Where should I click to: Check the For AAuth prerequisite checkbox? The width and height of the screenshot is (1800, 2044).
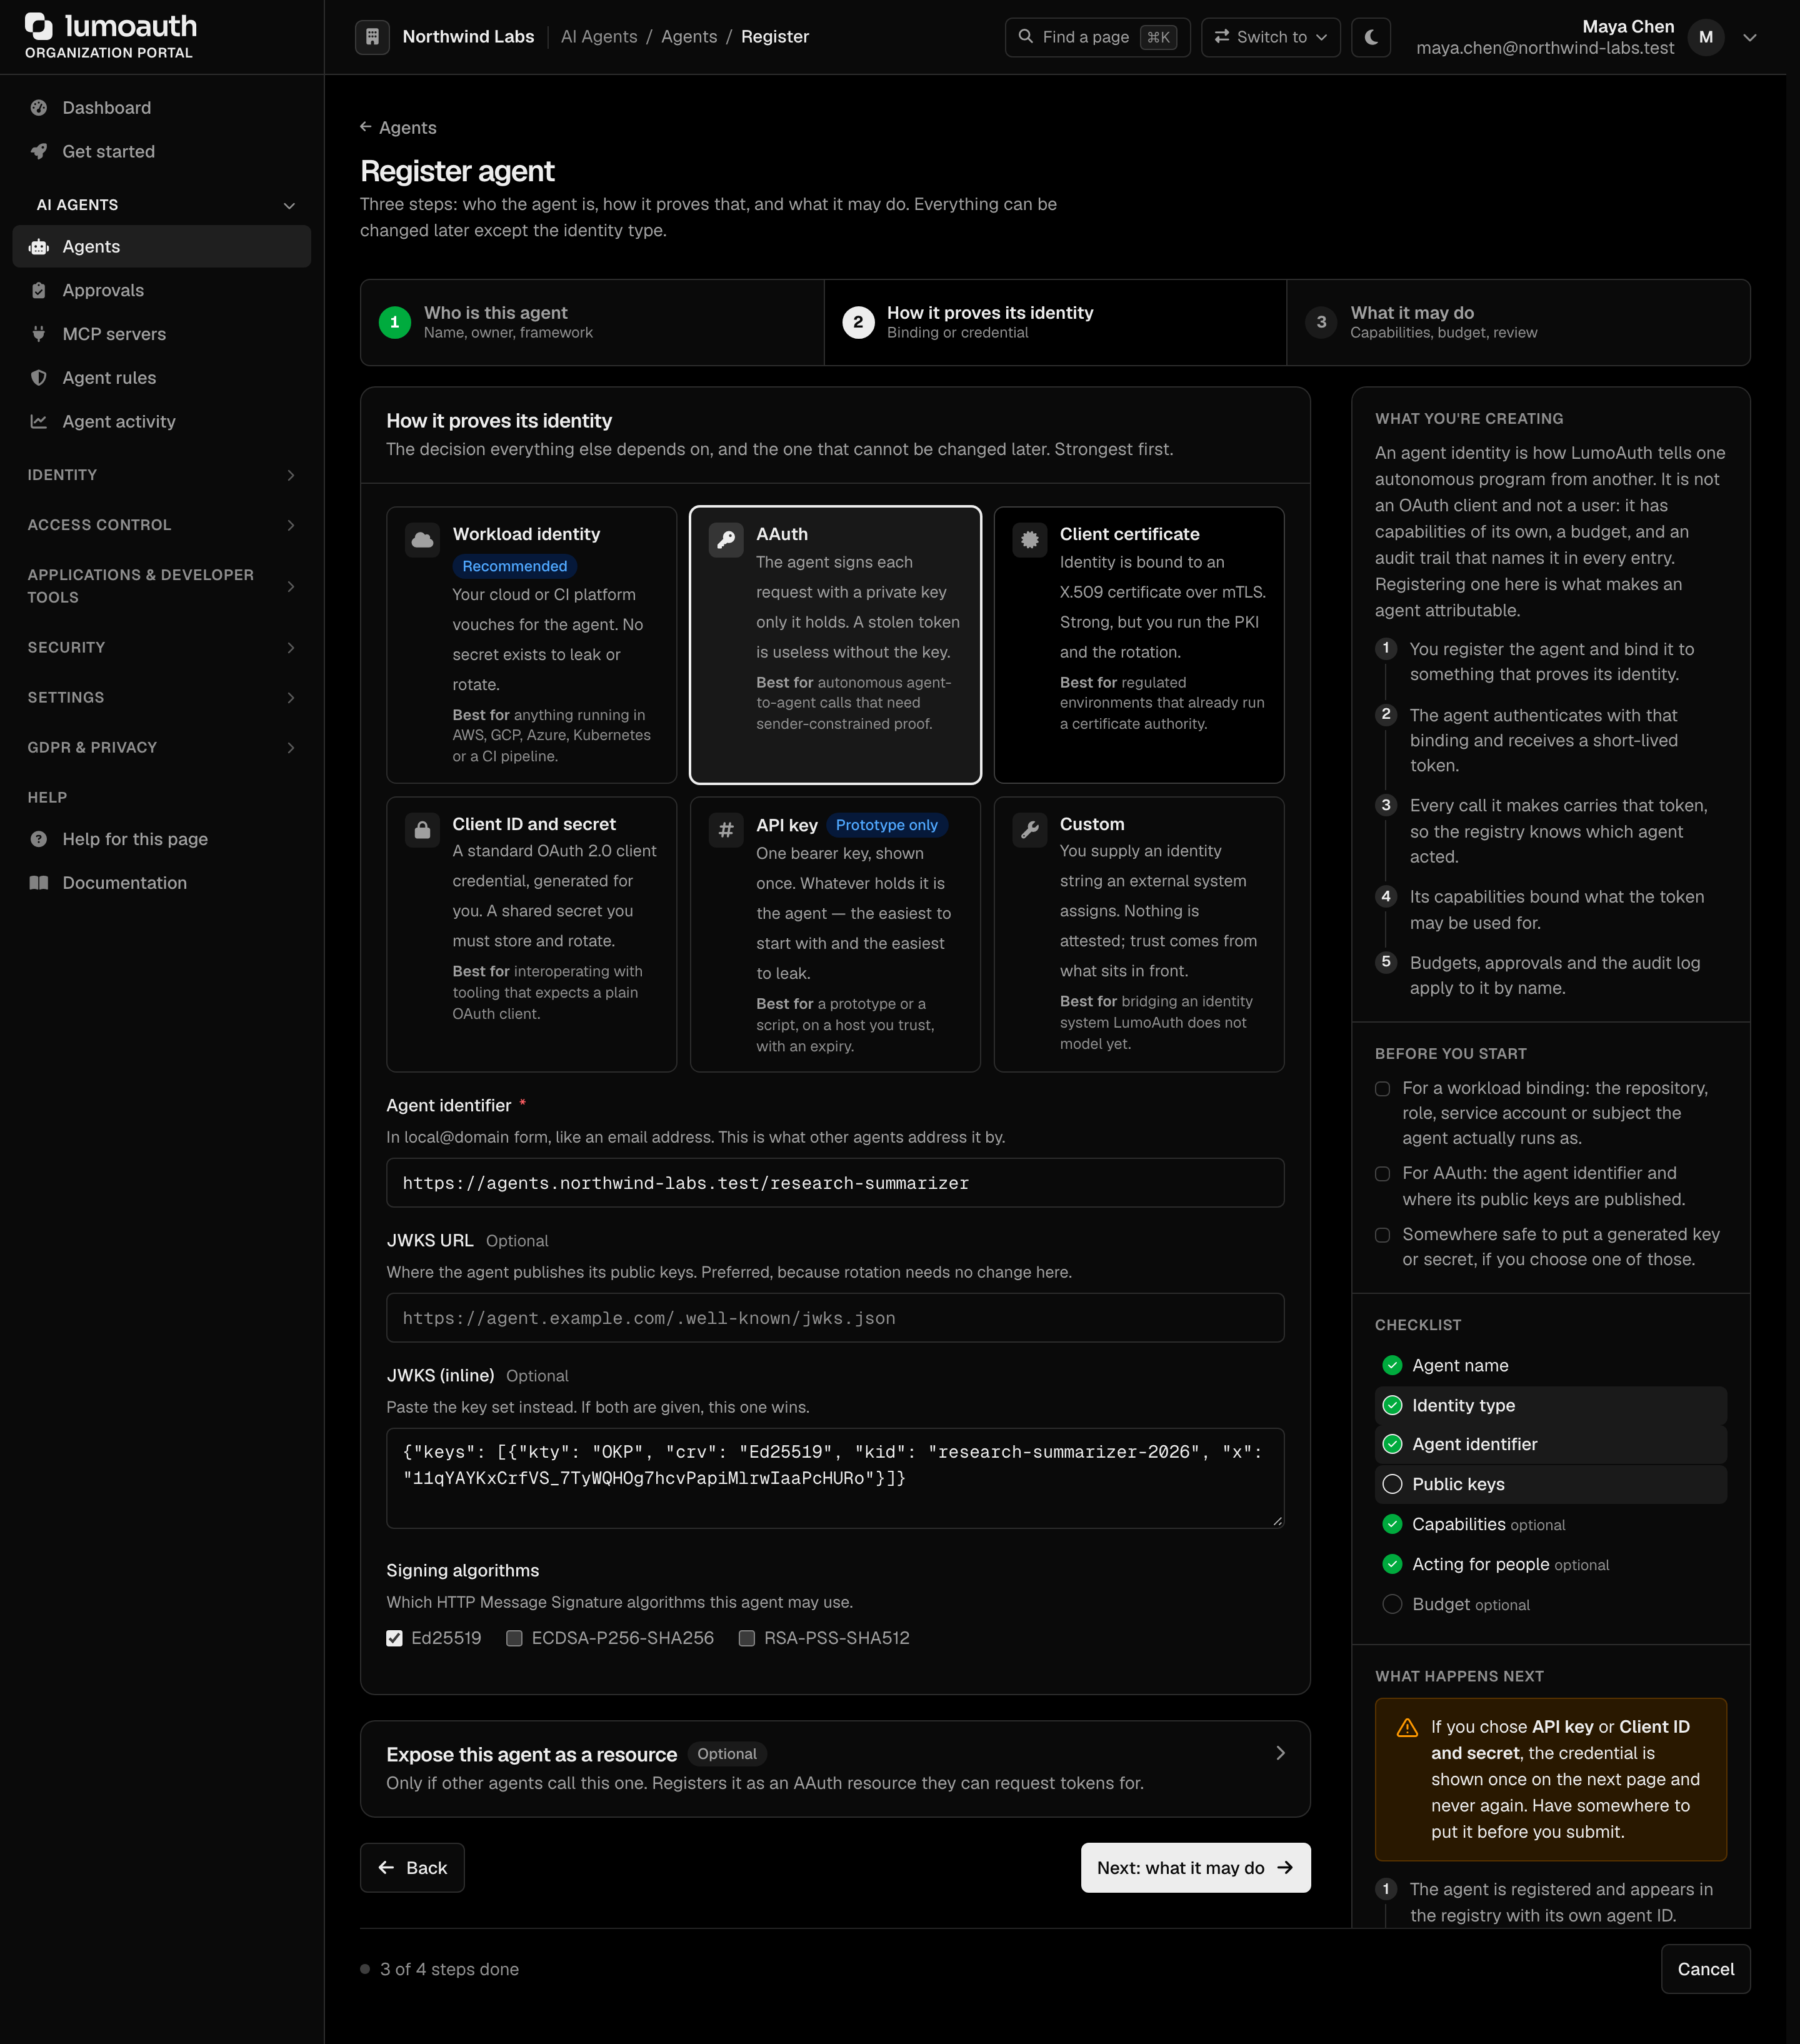click(1383, 1174)
